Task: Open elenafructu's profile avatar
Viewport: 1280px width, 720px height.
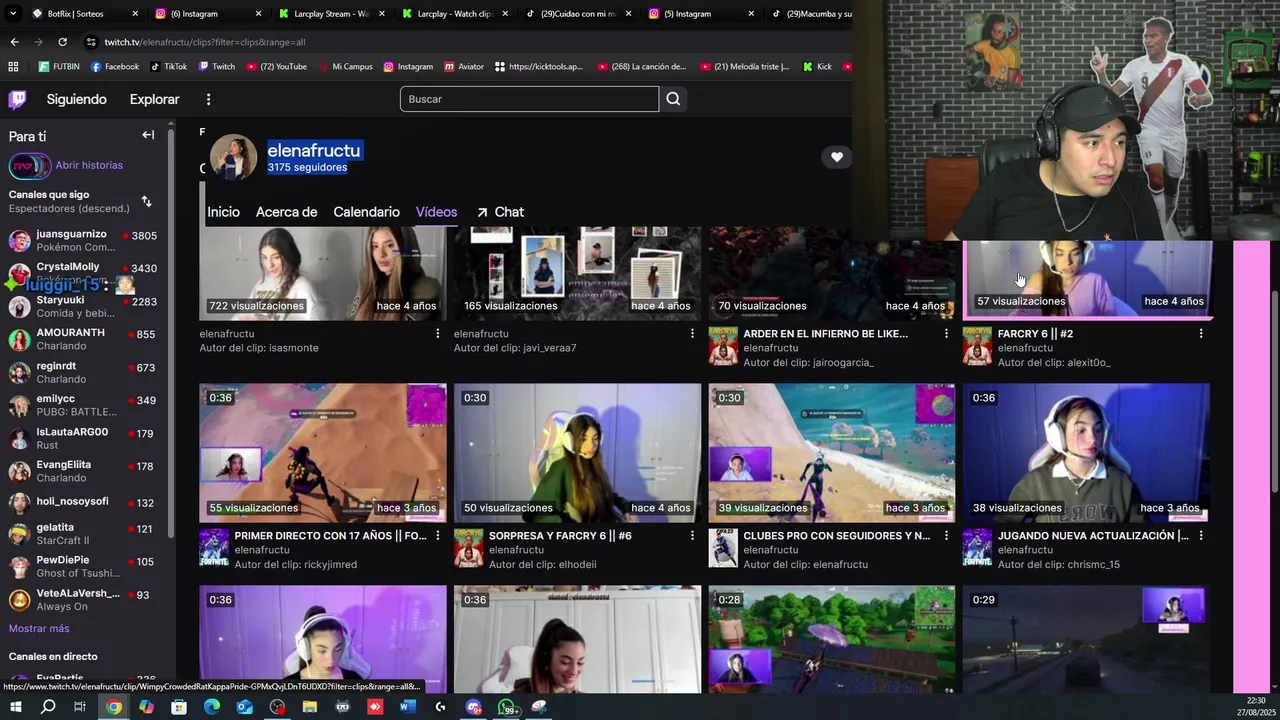Action: point(233,157)
